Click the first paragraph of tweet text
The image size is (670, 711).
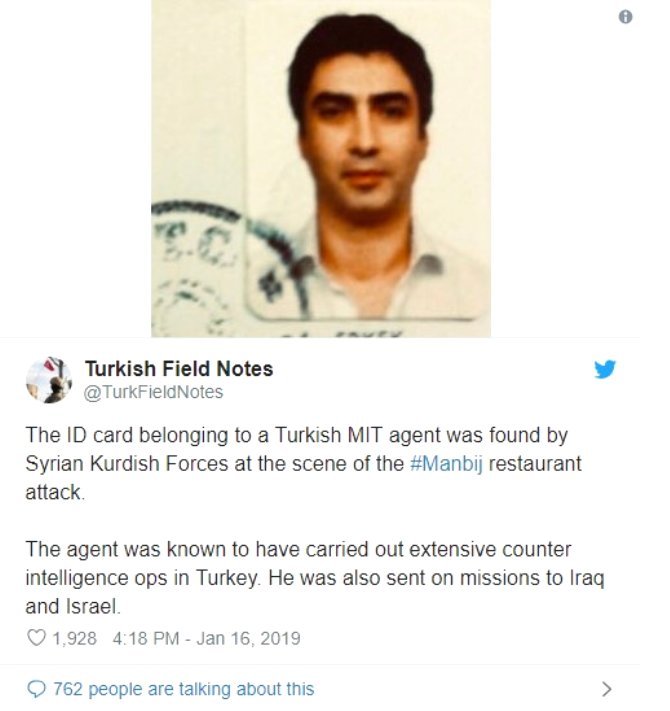[303, 463]
